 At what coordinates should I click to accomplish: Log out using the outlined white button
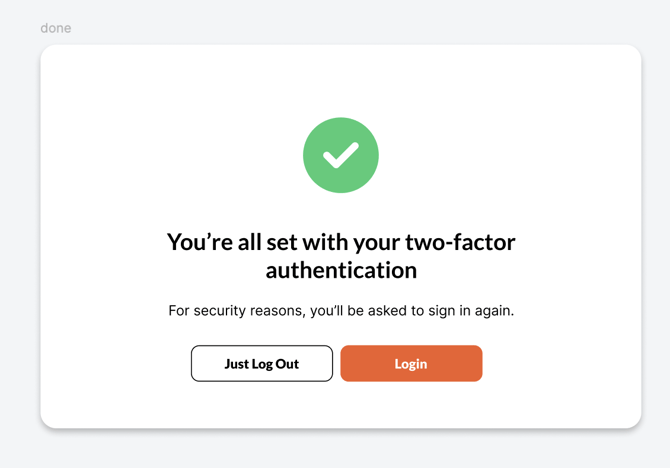262,364
